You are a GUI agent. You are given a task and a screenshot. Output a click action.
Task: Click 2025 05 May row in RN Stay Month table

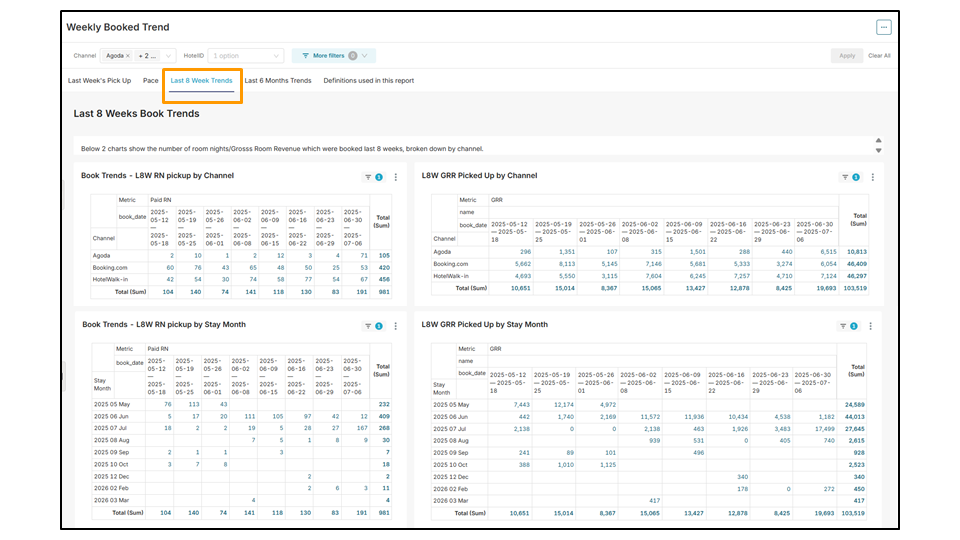(x=241, y=404)
